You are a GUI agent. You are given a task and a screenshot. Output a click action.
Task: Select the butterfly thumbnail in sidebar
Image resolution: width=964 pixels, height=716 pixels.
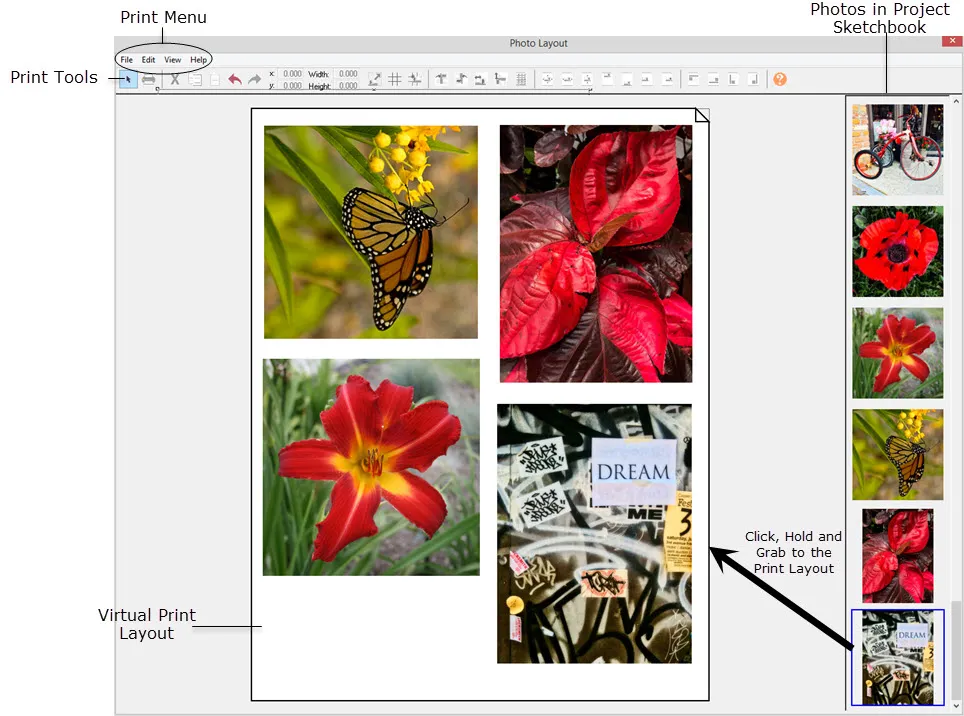click(x=898, y=454)
